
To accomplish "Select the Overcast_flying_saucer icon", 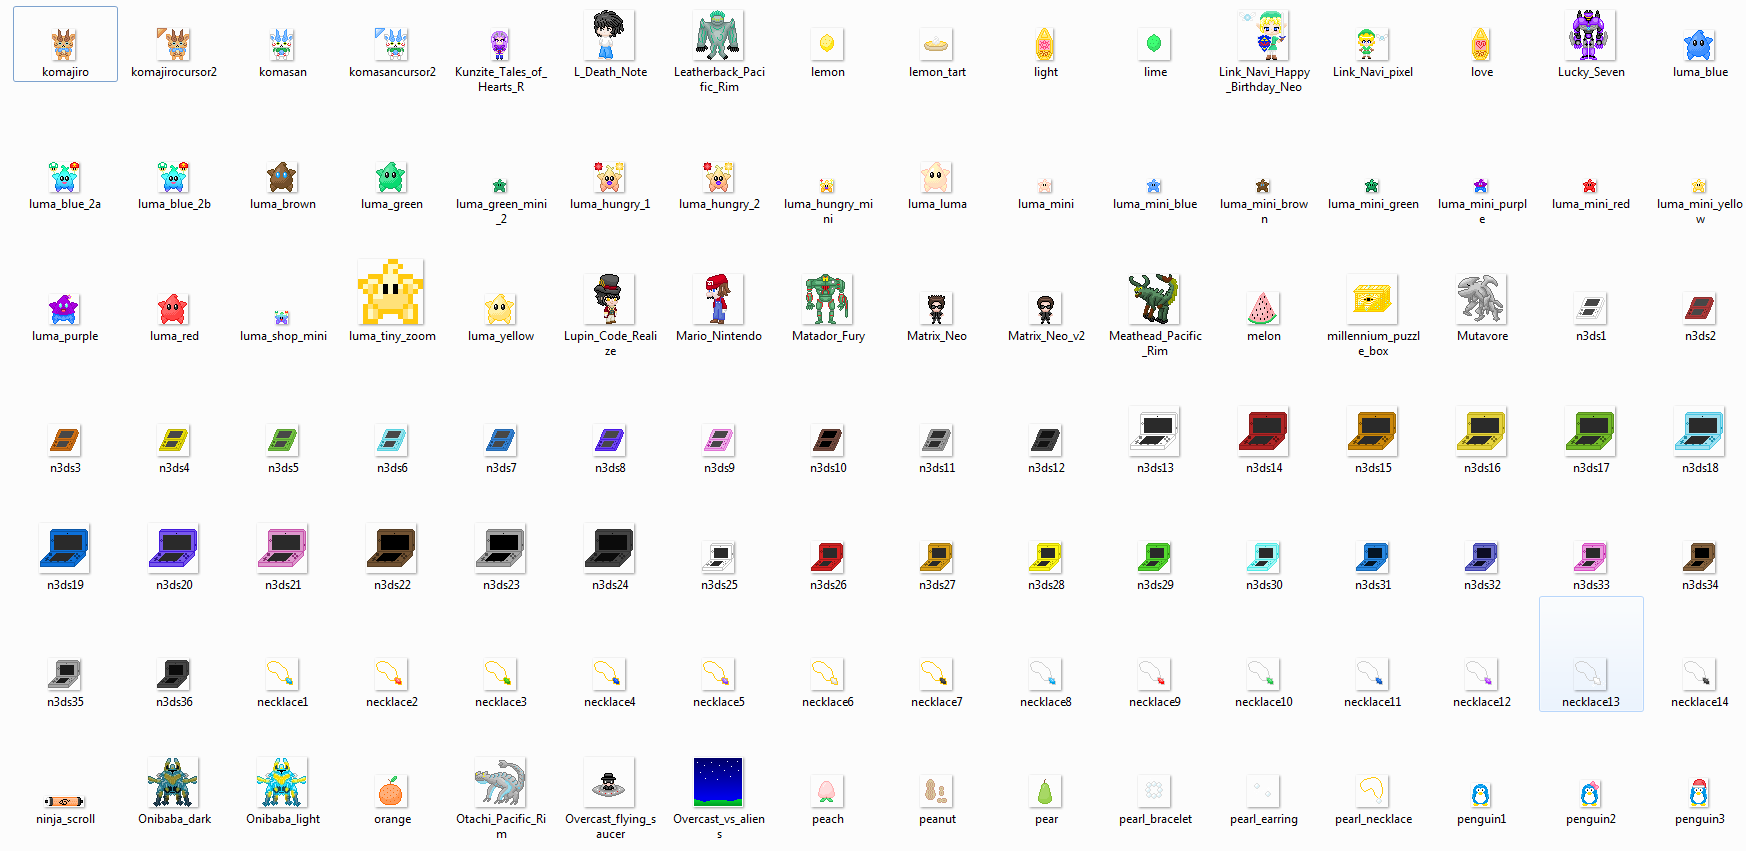I will (x=609, y=782).
